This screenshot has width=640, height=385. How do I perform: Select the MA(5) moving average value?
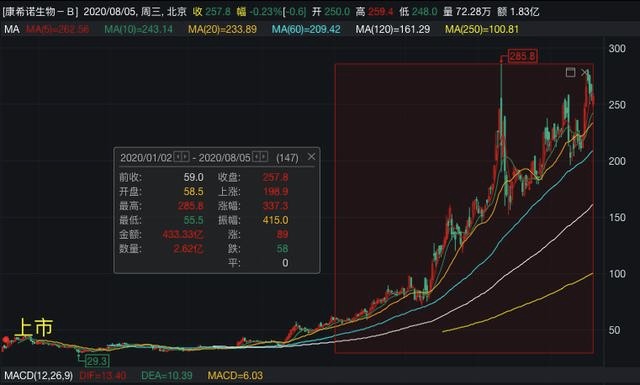[58, 29]
